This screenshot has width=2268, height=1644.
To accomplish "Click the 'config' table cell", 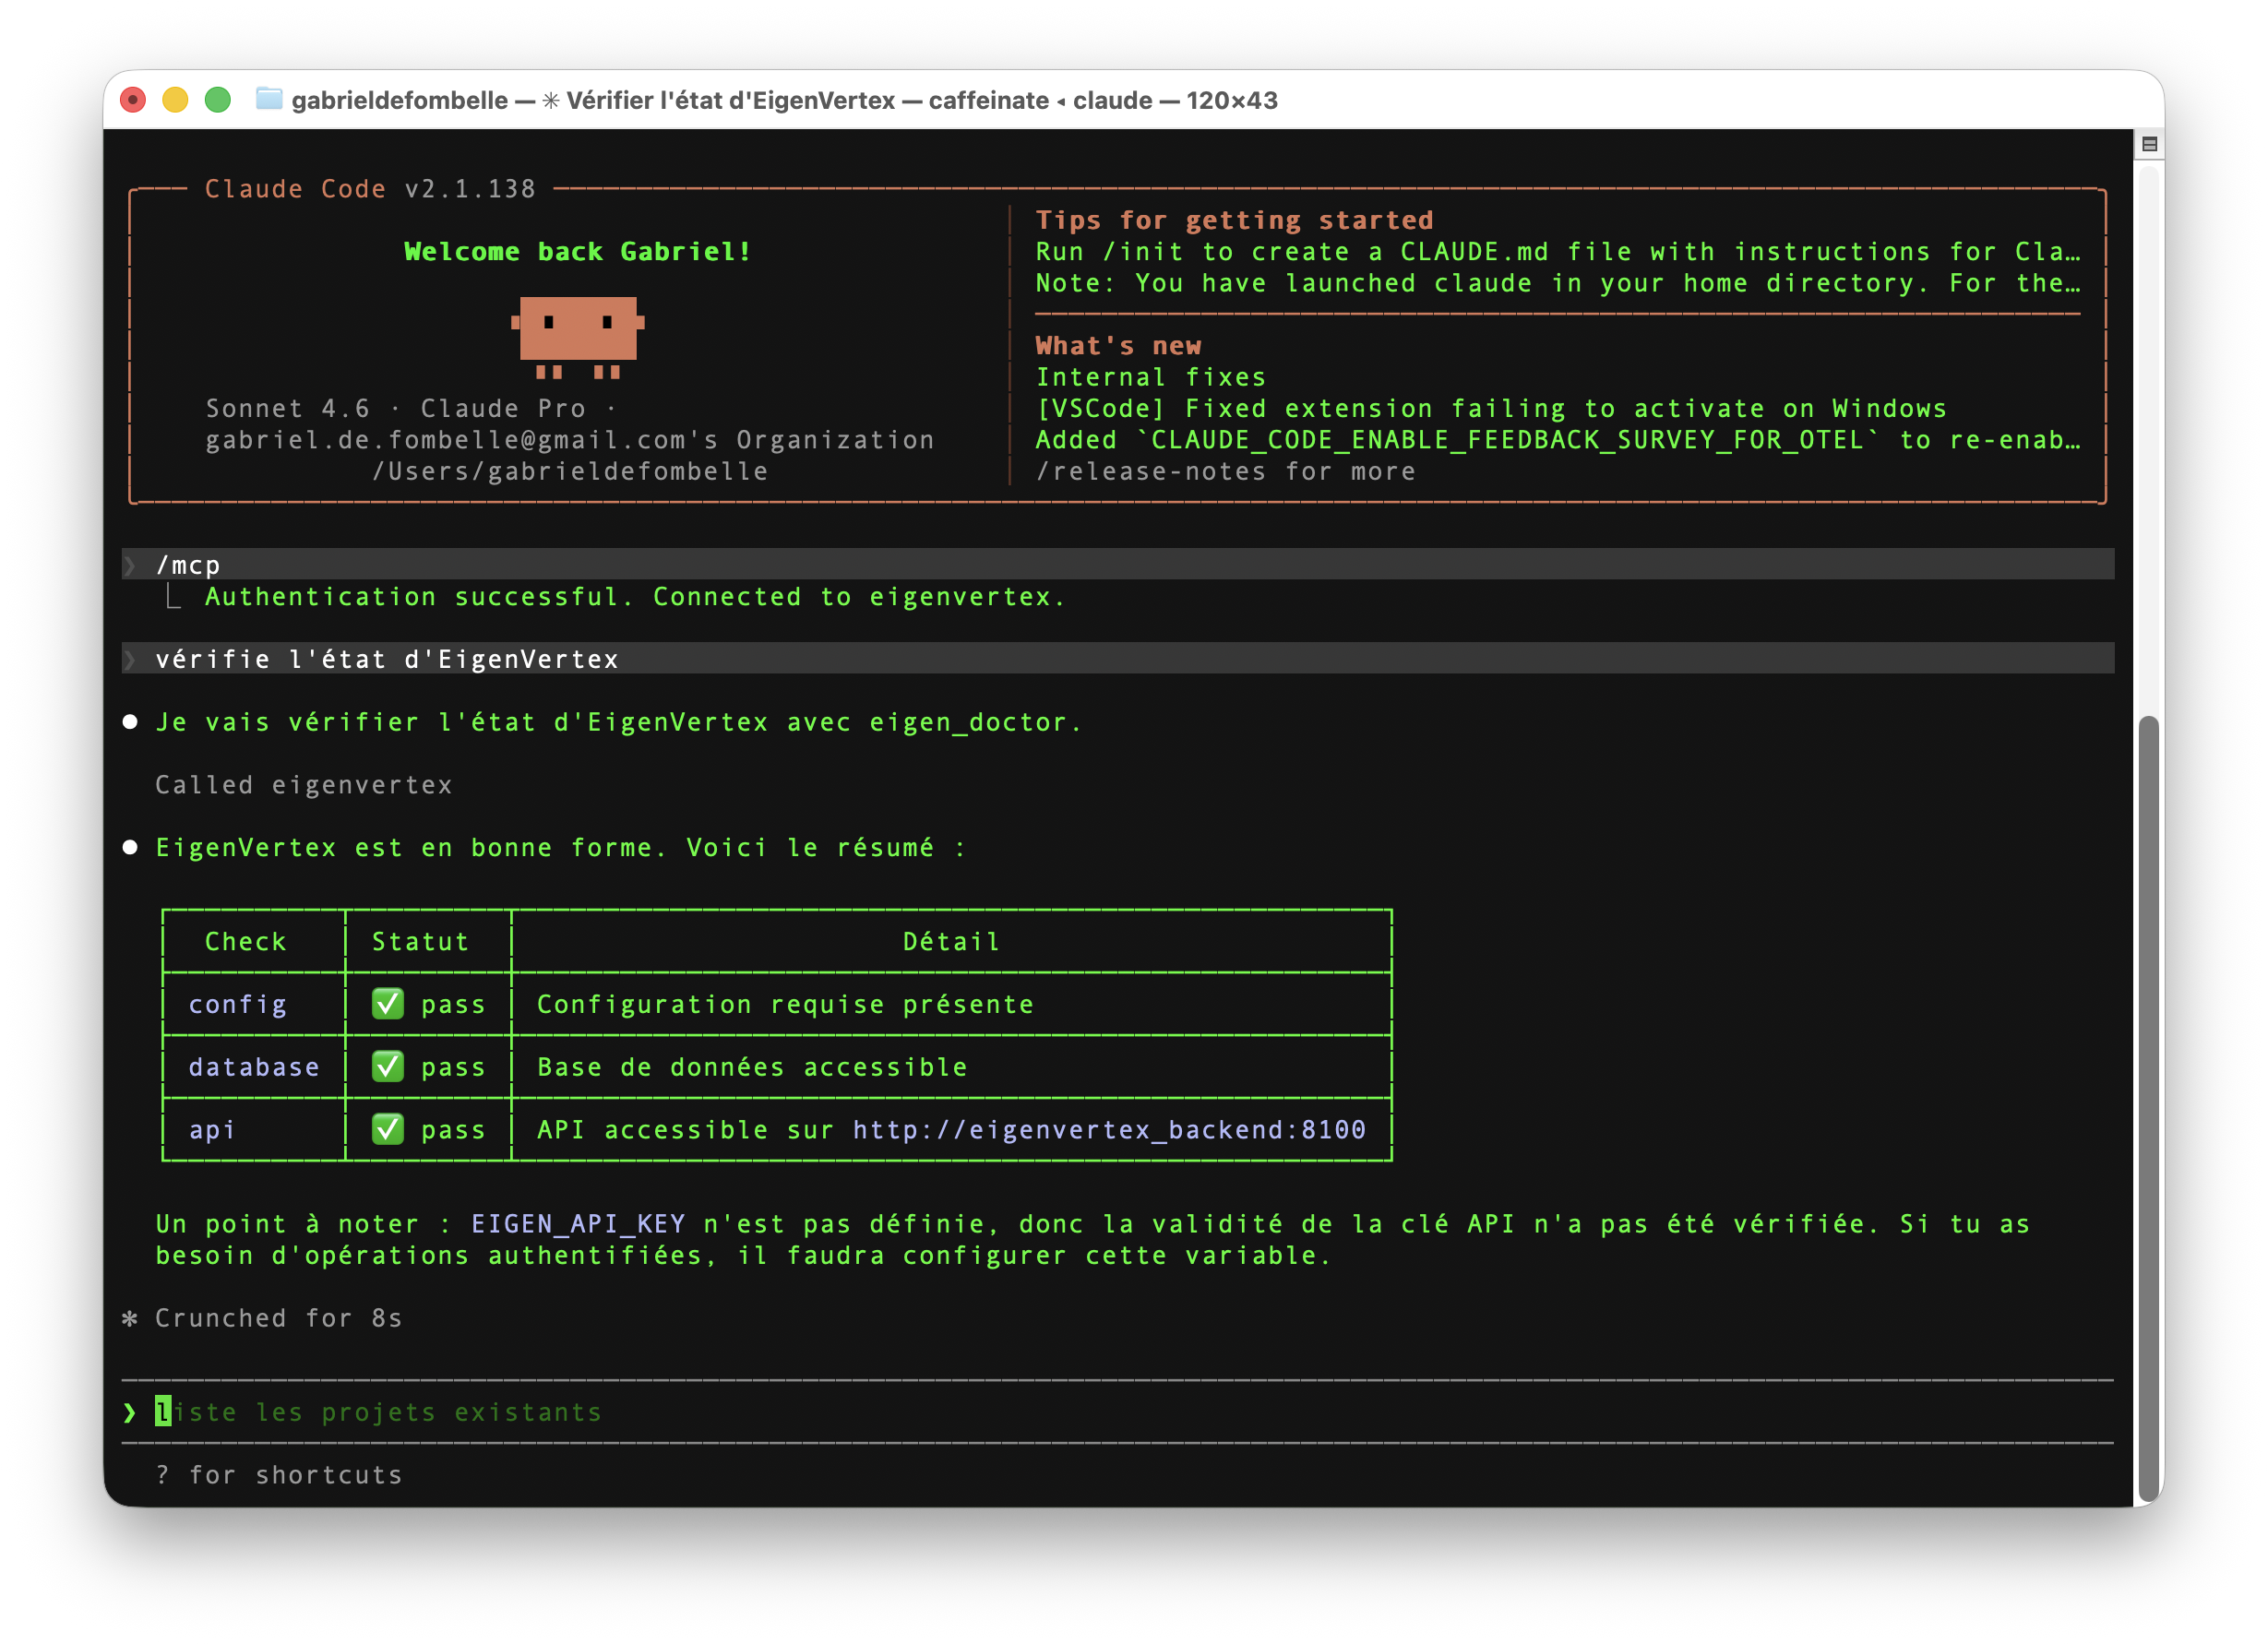I will pos(237,1004).
